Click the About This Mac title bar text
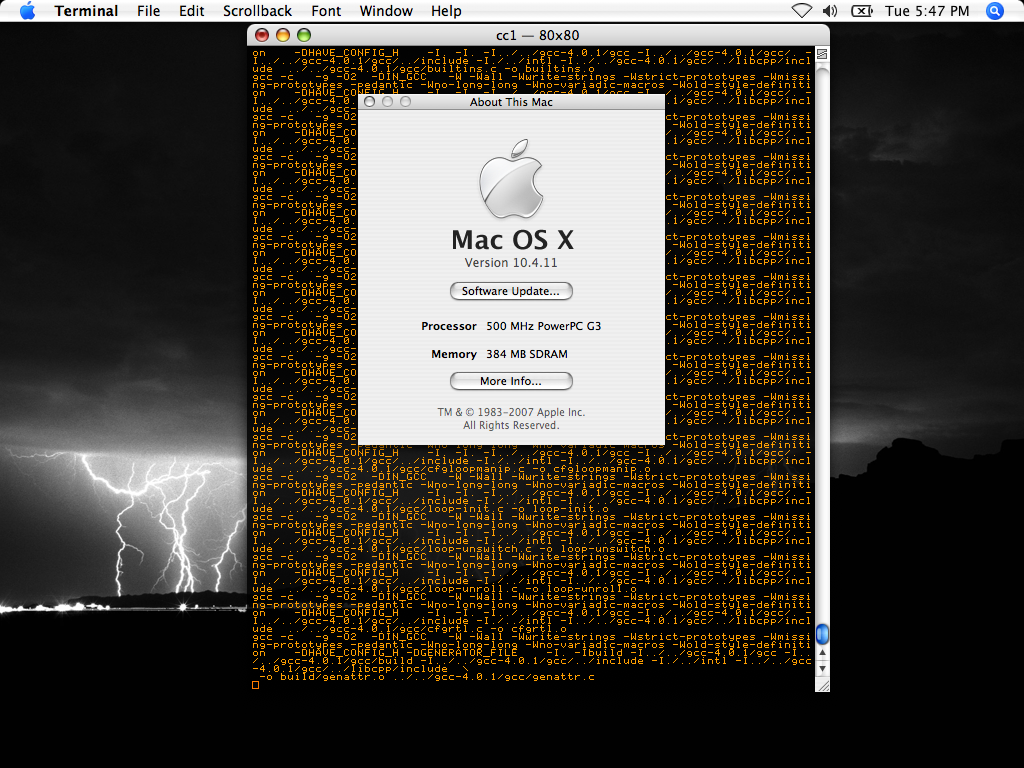Viewport: 1024px width, 768px height. pyautogui.click(x=511, y=102)
